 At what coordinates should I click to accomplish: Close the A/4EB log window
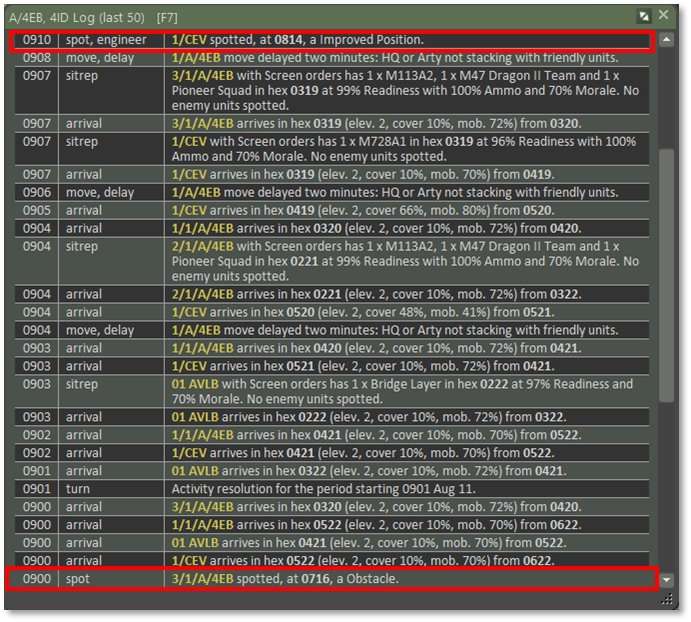[x=665, y=16]
